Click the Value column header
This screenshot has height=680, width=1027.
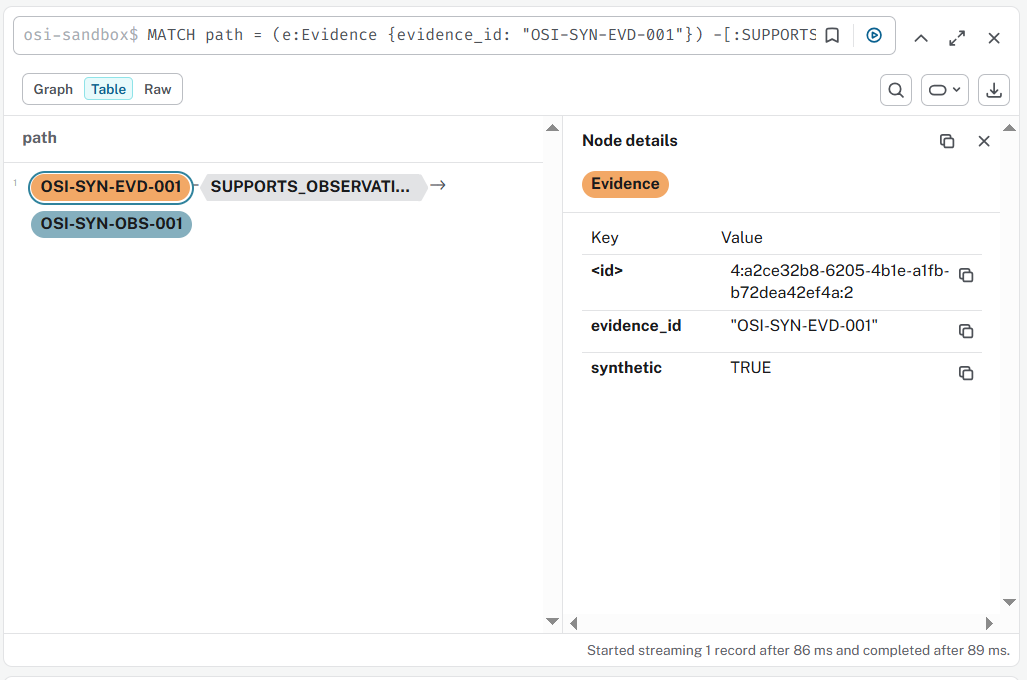click(741, 238)
